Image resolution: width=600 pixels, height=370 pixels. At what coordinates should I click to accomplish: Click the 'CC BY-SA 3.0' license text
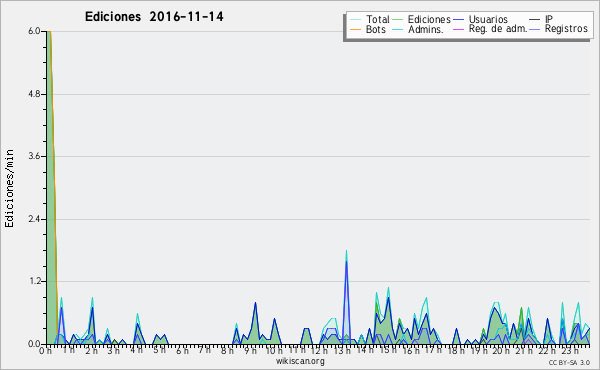[x=569, y=363]
